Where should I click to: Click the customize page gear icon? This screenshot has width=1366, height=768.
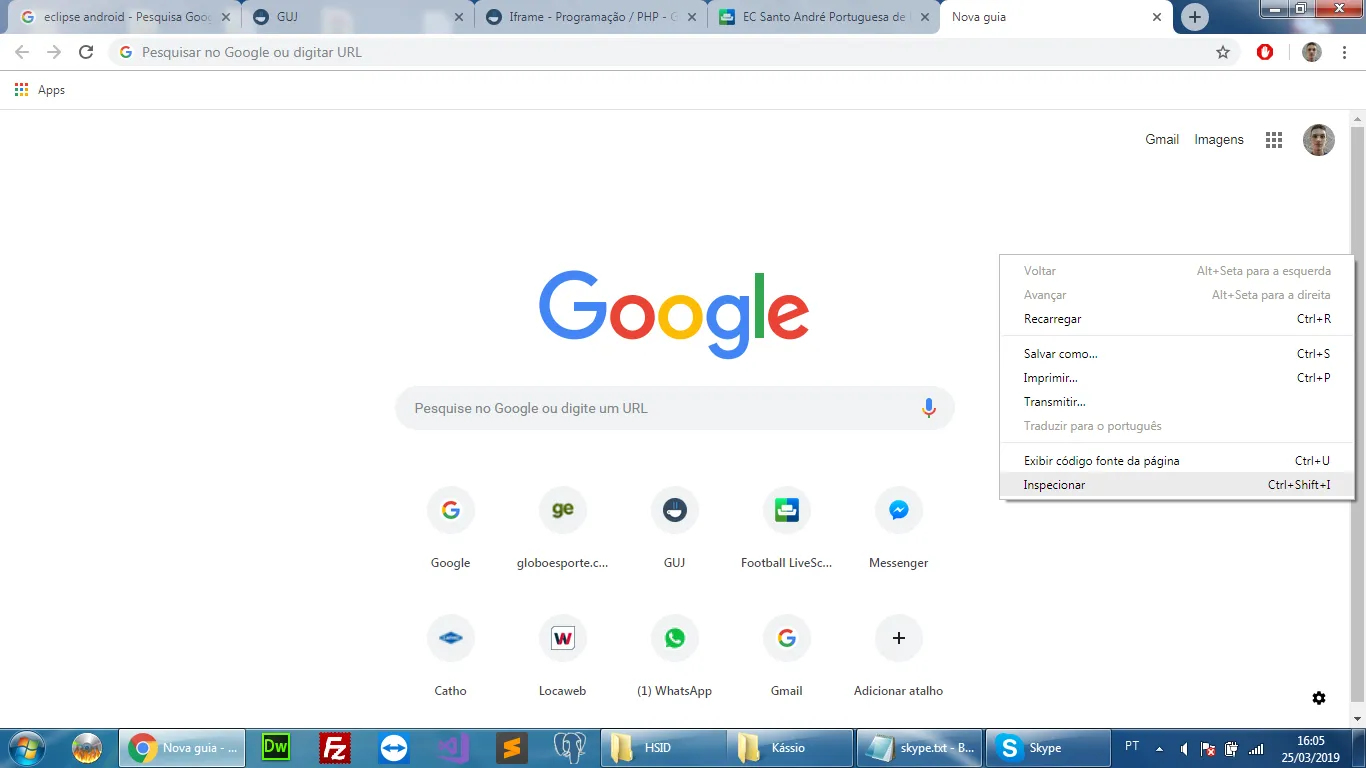1319,698
